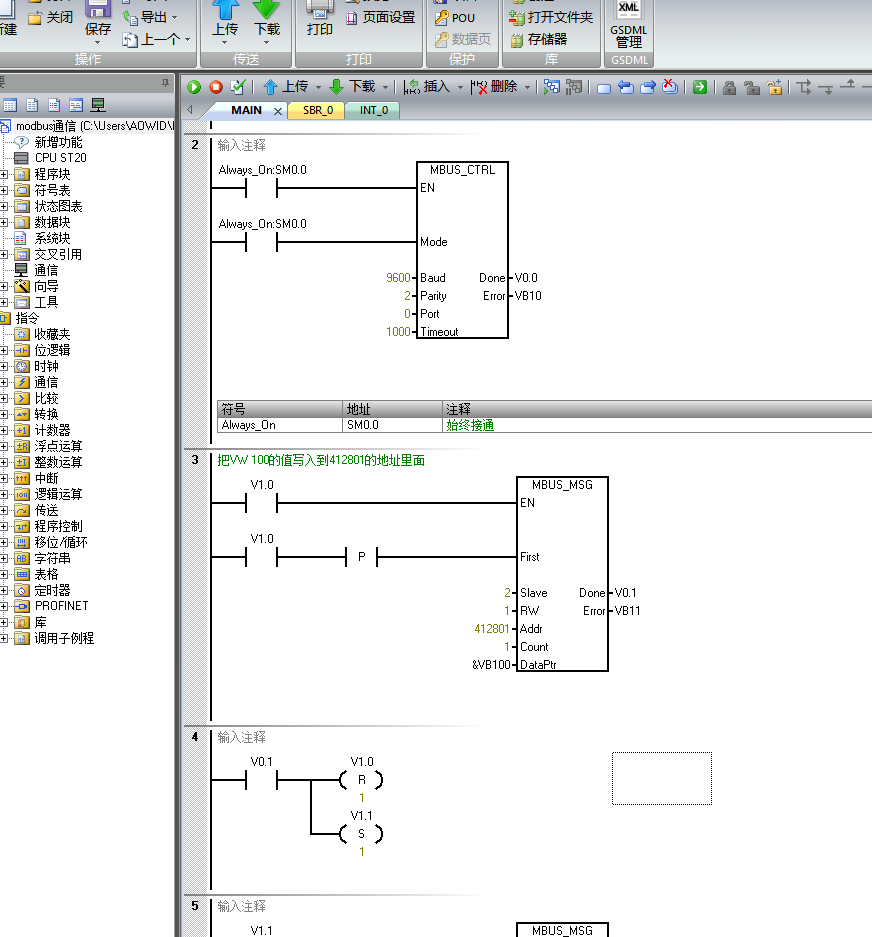
Task: Expand the 定时器 instruction folder
Action: coord(5,590)
